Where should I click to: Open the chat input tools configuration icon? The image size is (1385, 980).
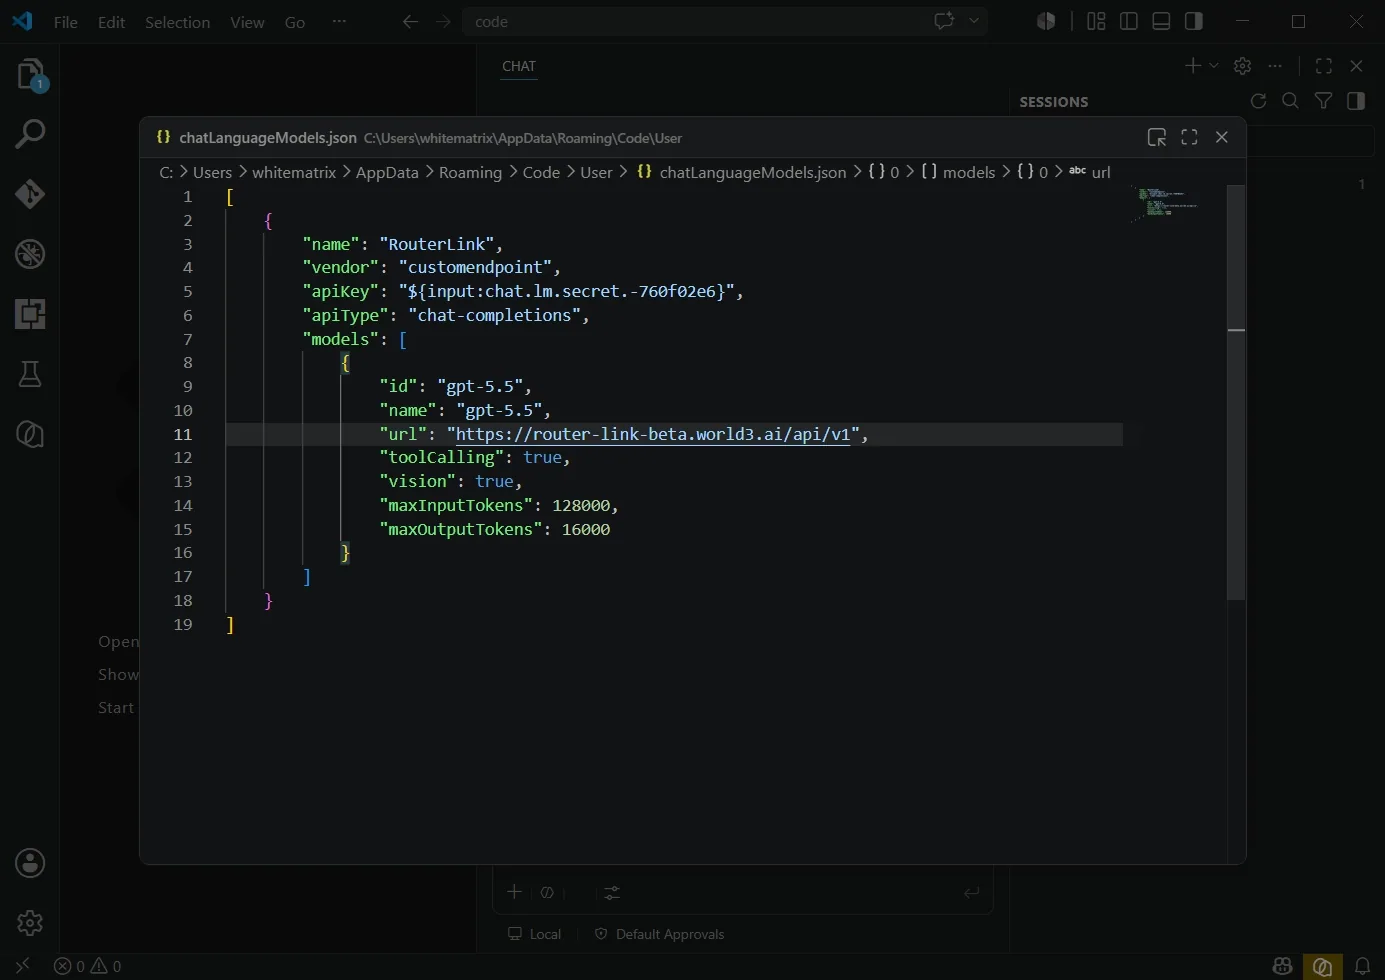(x=612, y=892)
